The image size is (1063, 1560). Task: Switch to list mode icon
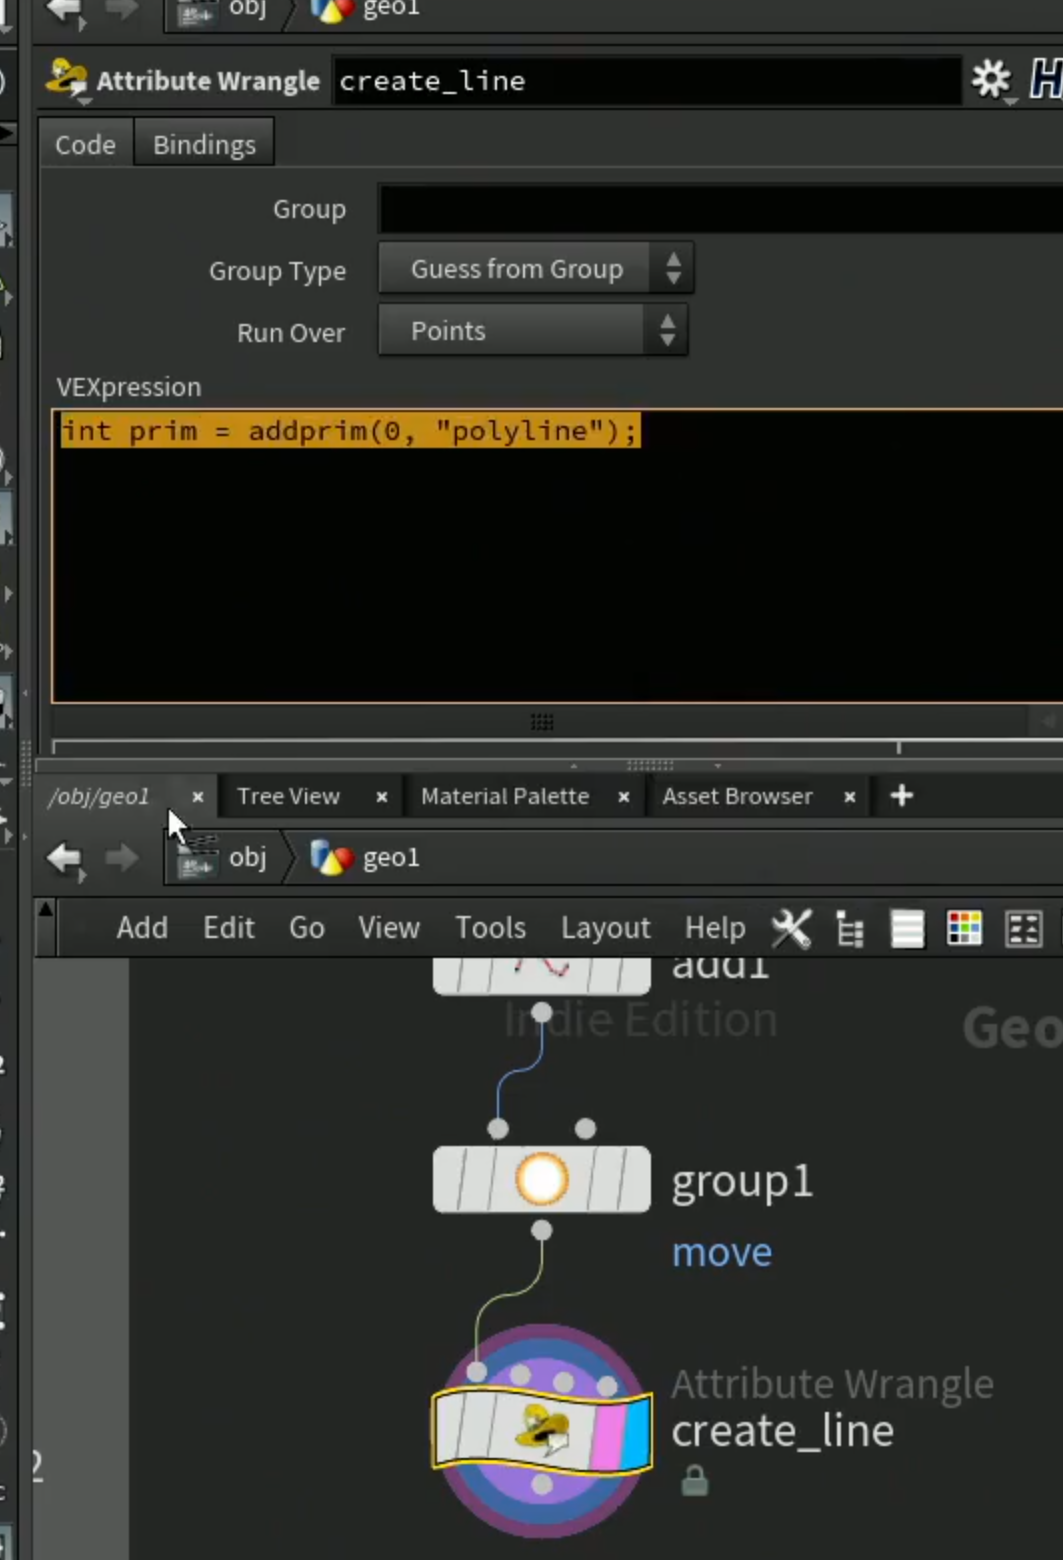coord(907,929)
